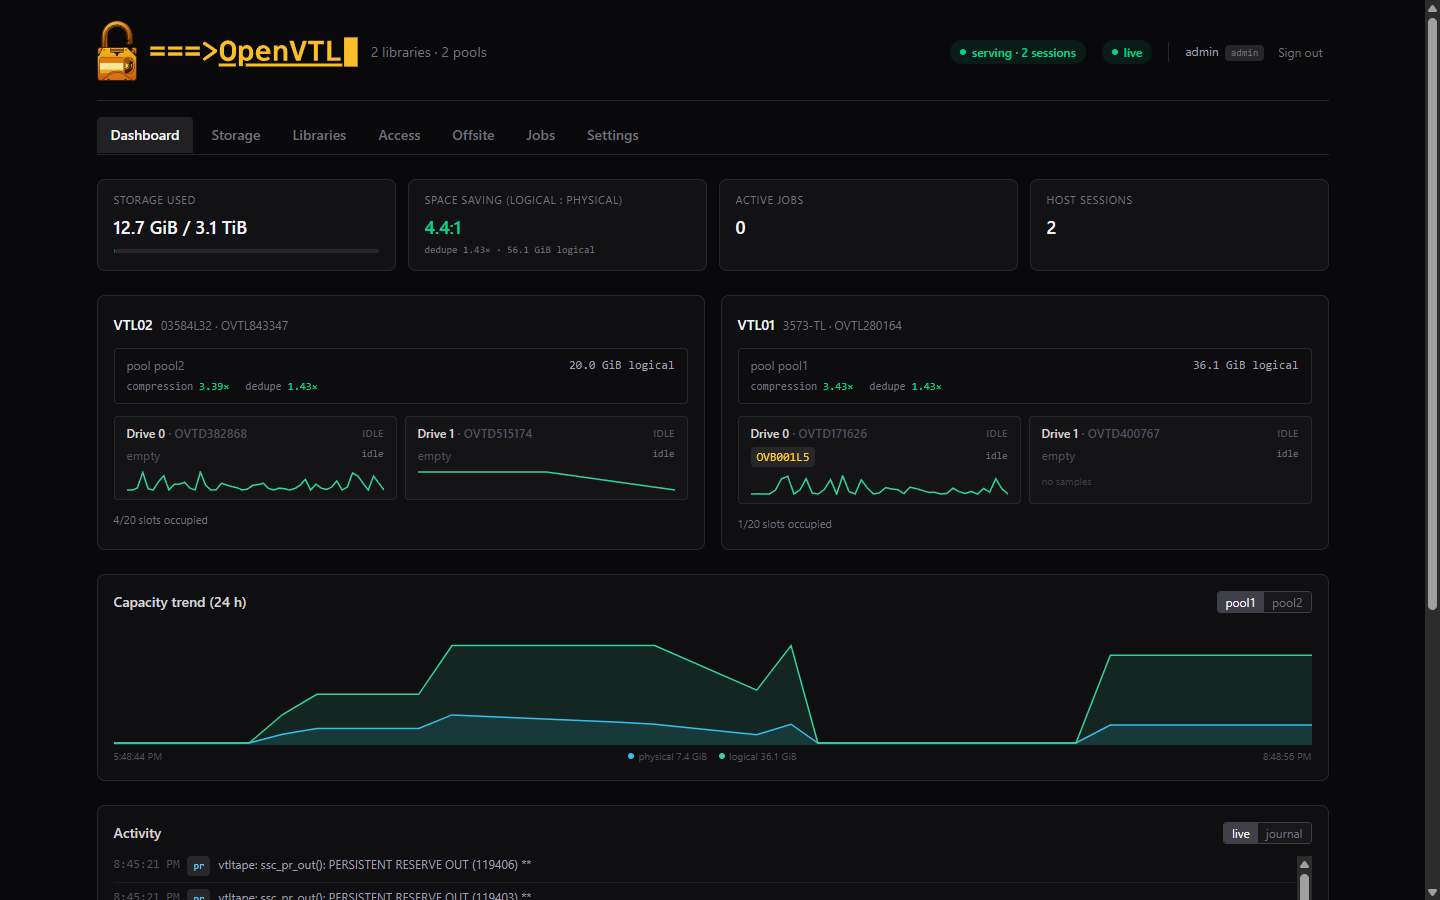Click Drive 0 OVTD171626 label
Screen dimensions: 1440x900
(809, 434)
